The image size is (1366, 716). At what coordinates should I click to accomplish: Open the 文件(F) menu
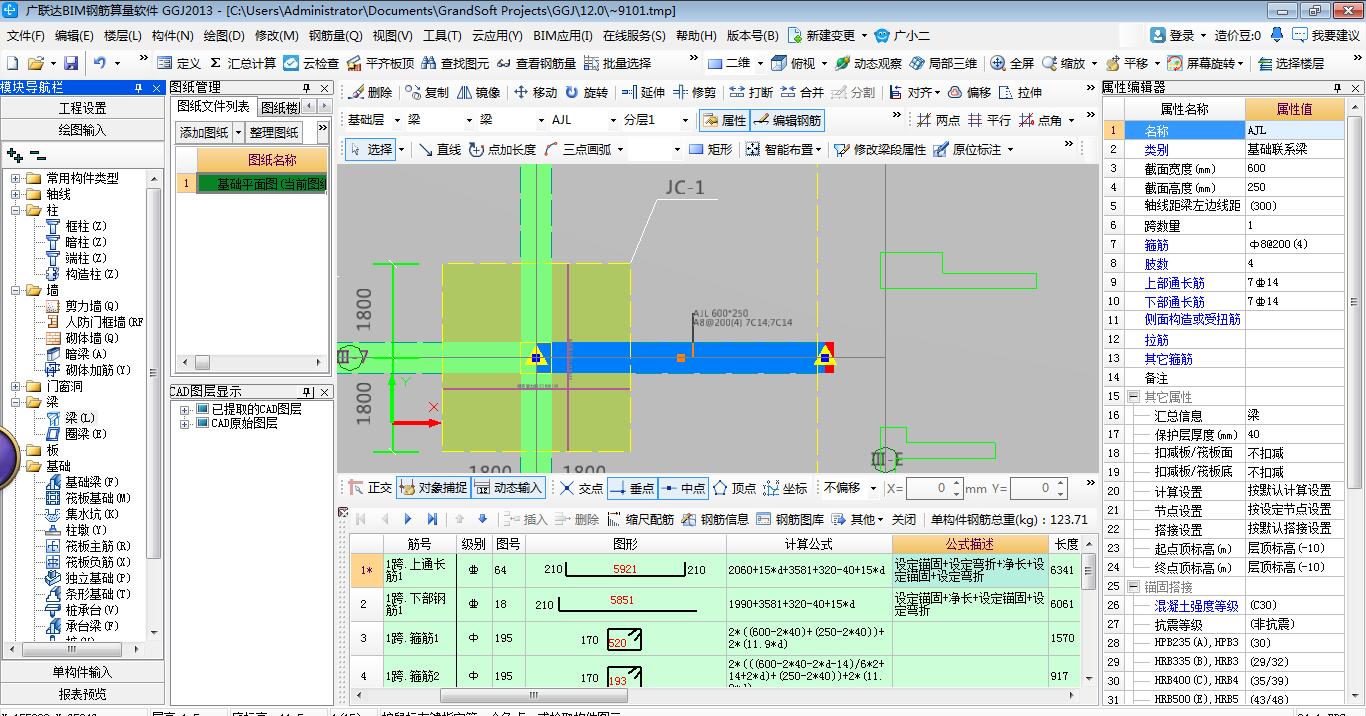pyautogui.click(x=25, y=35)
